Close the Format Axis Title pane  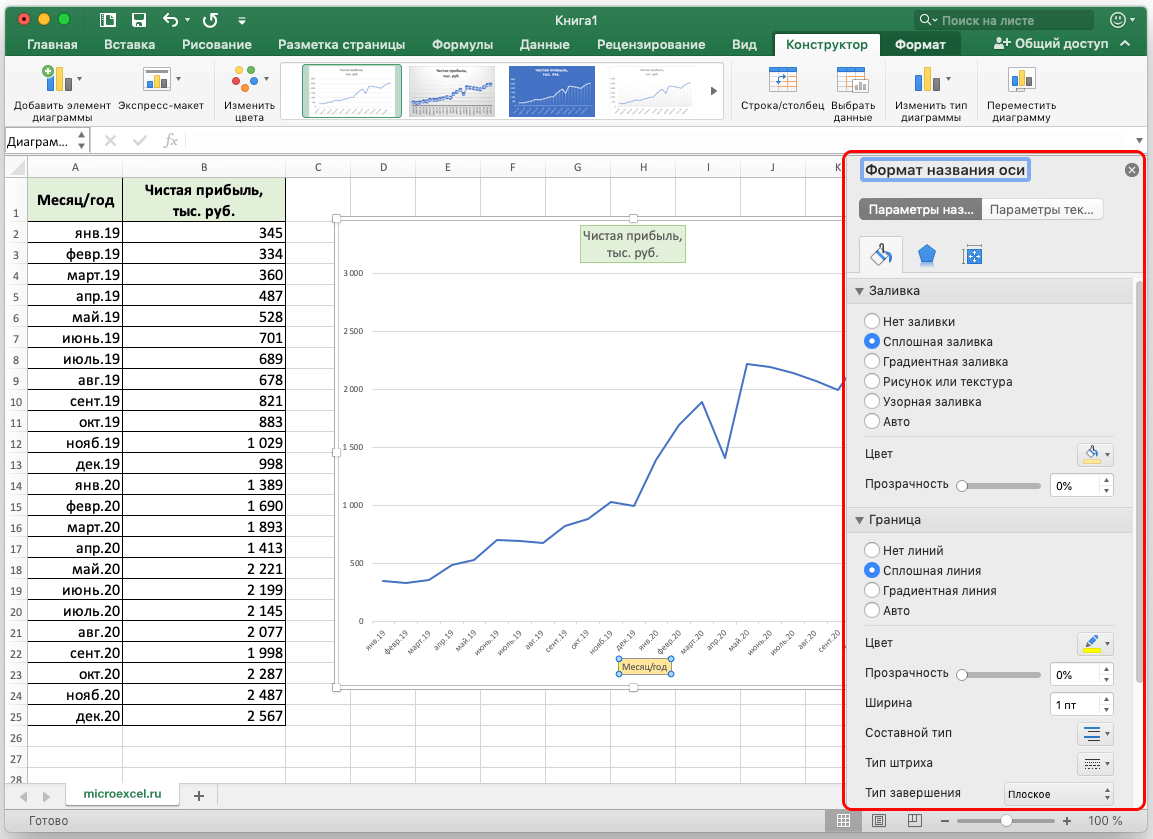[1132, 170]
